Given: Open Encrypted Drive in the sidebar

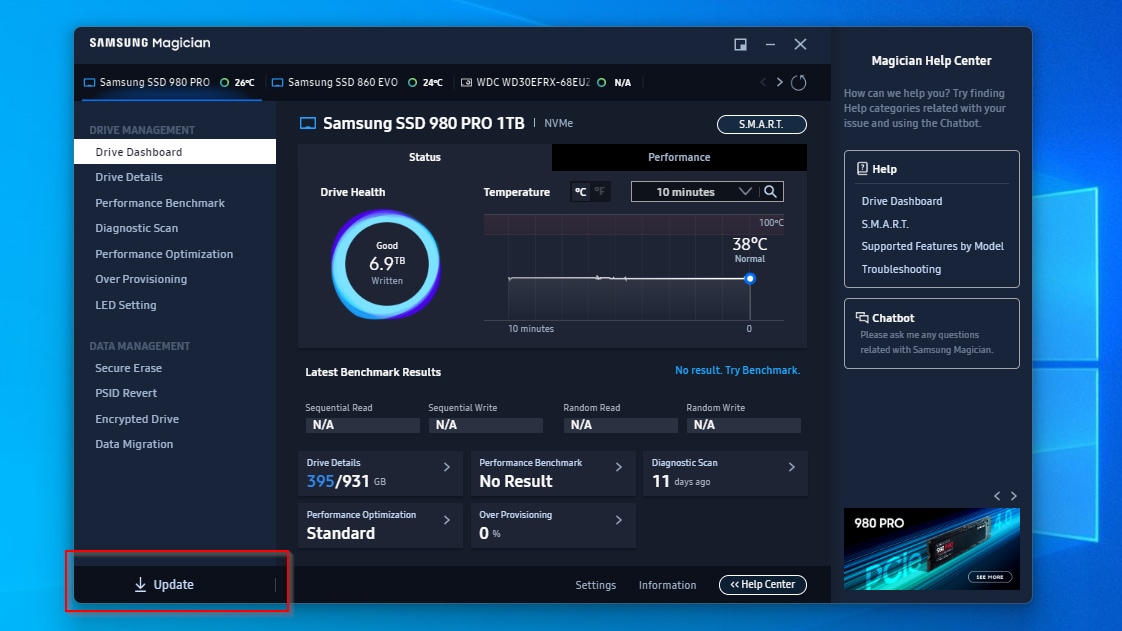Looking at the screenshot, I should point(137,419).
